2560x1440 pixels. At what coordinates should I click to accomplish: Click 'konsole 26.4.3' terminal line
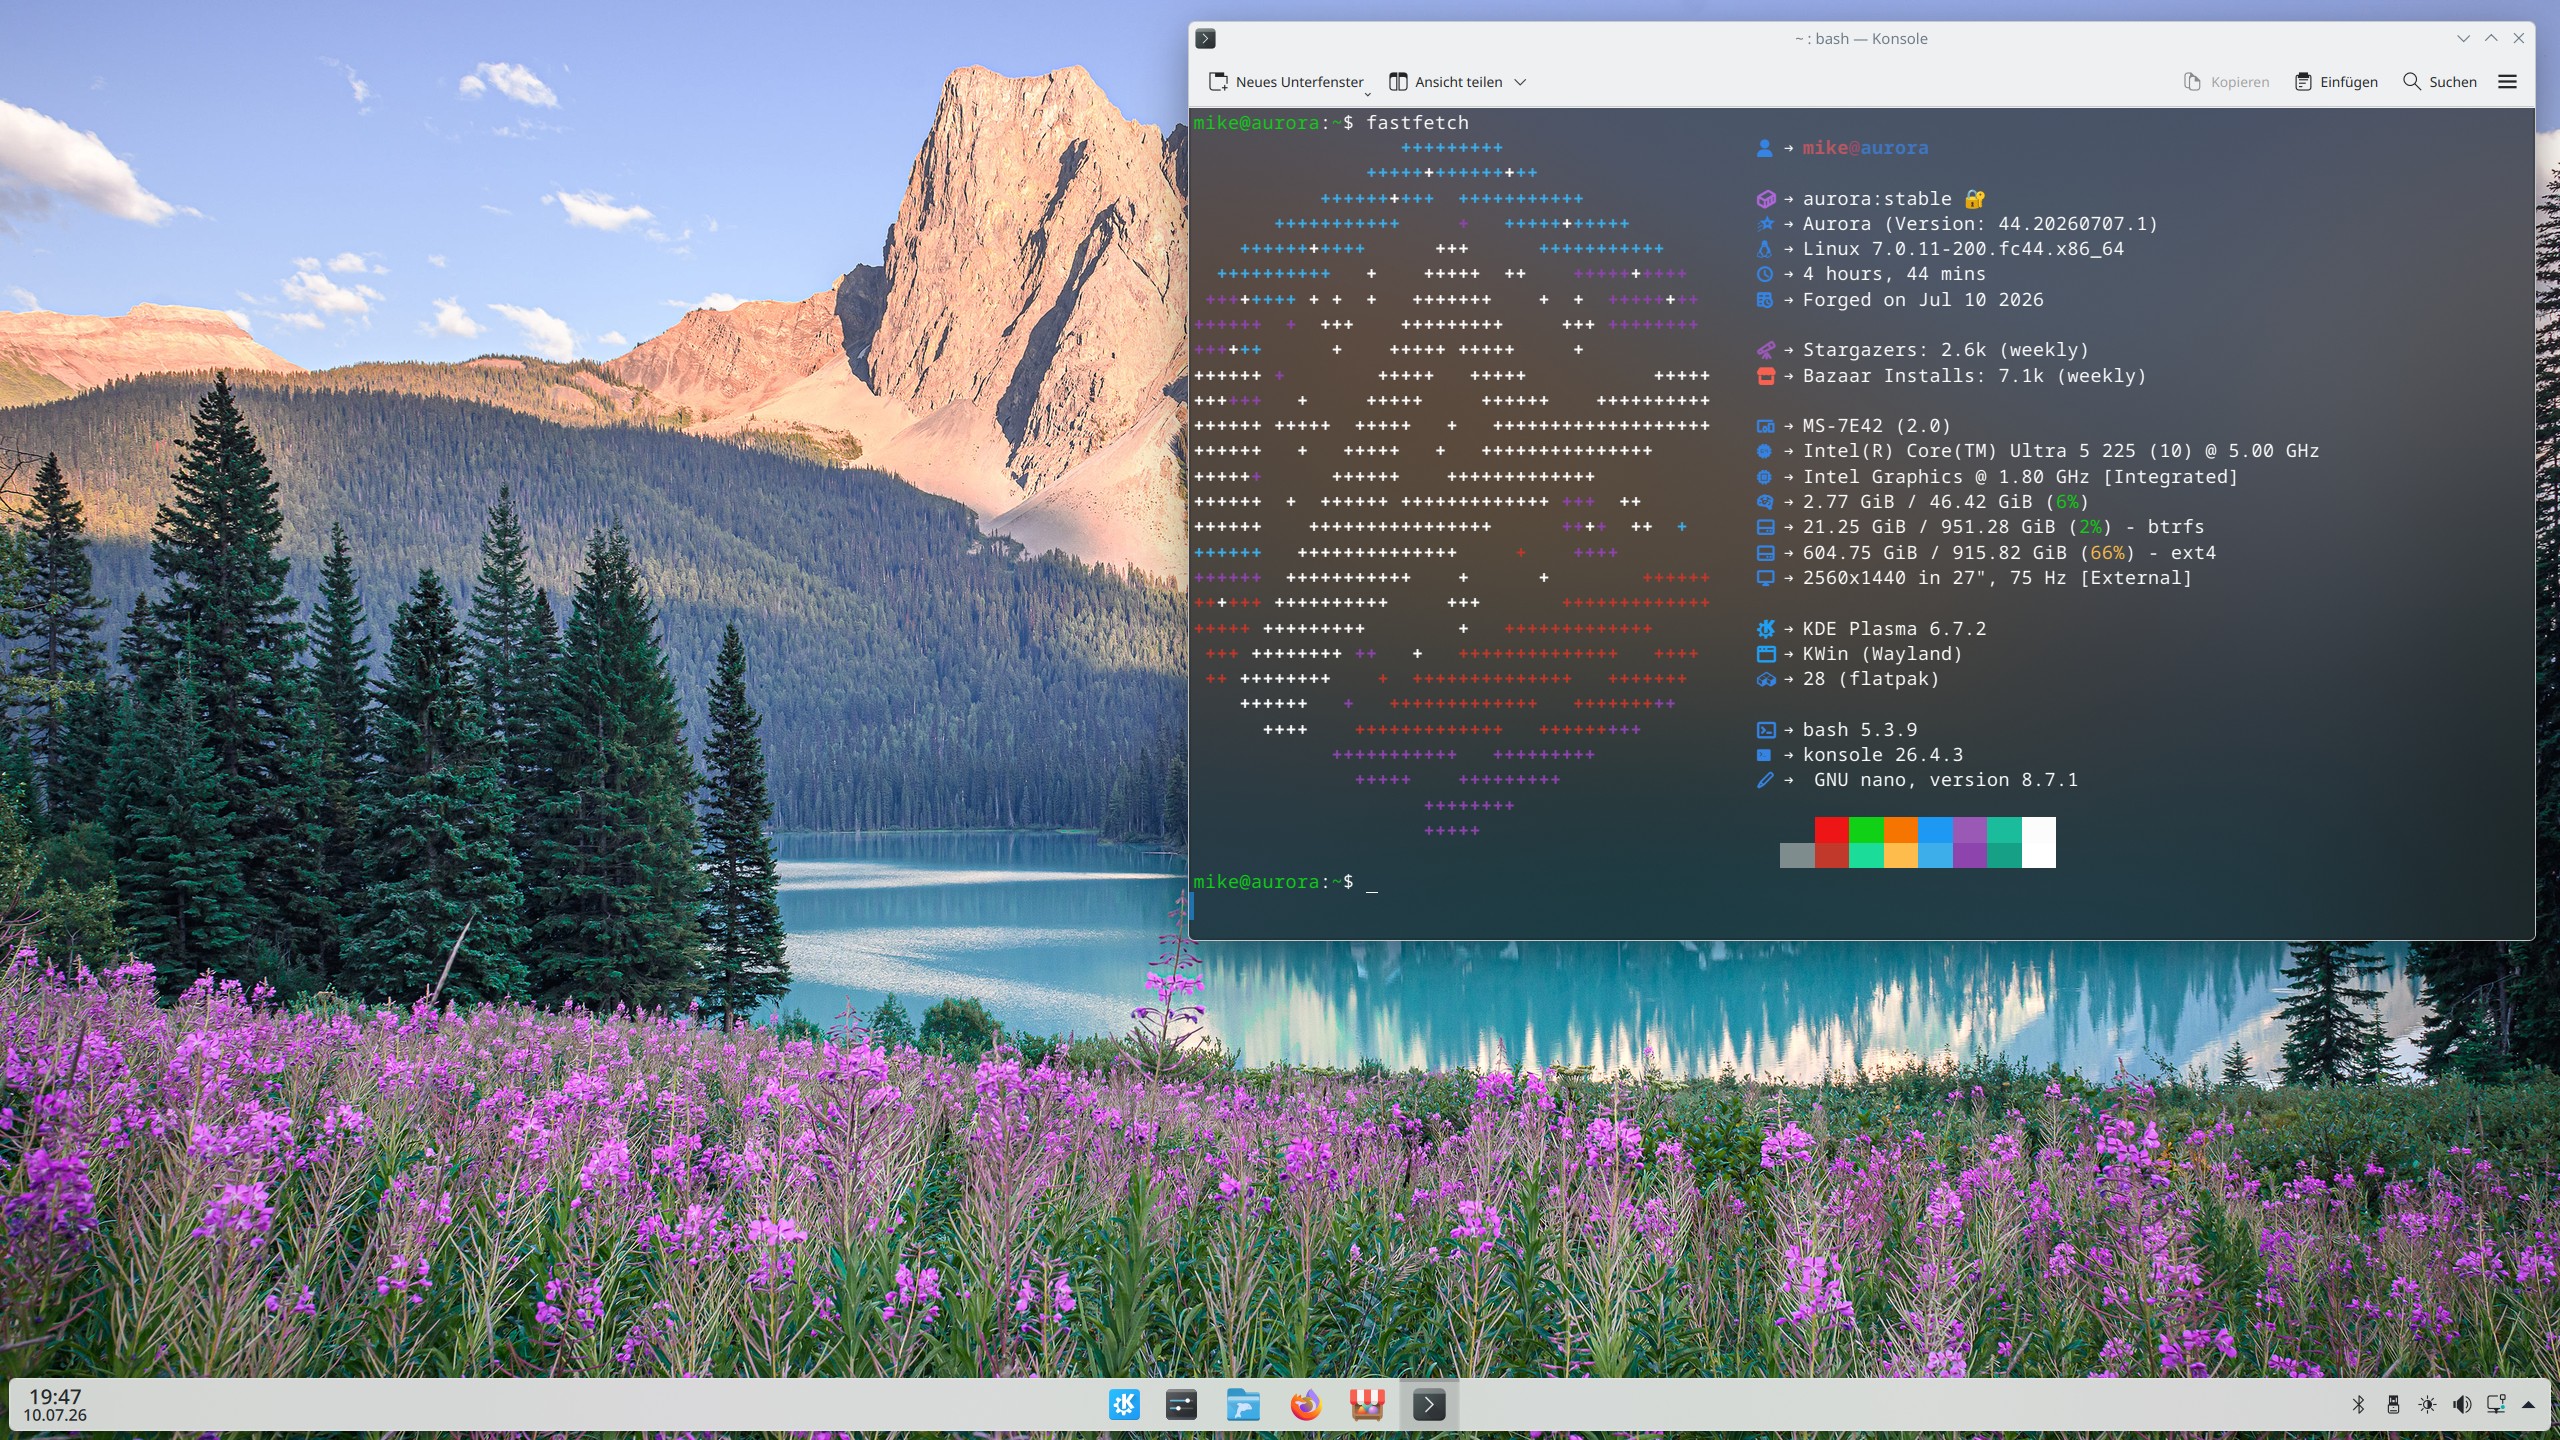point(1882,755)
